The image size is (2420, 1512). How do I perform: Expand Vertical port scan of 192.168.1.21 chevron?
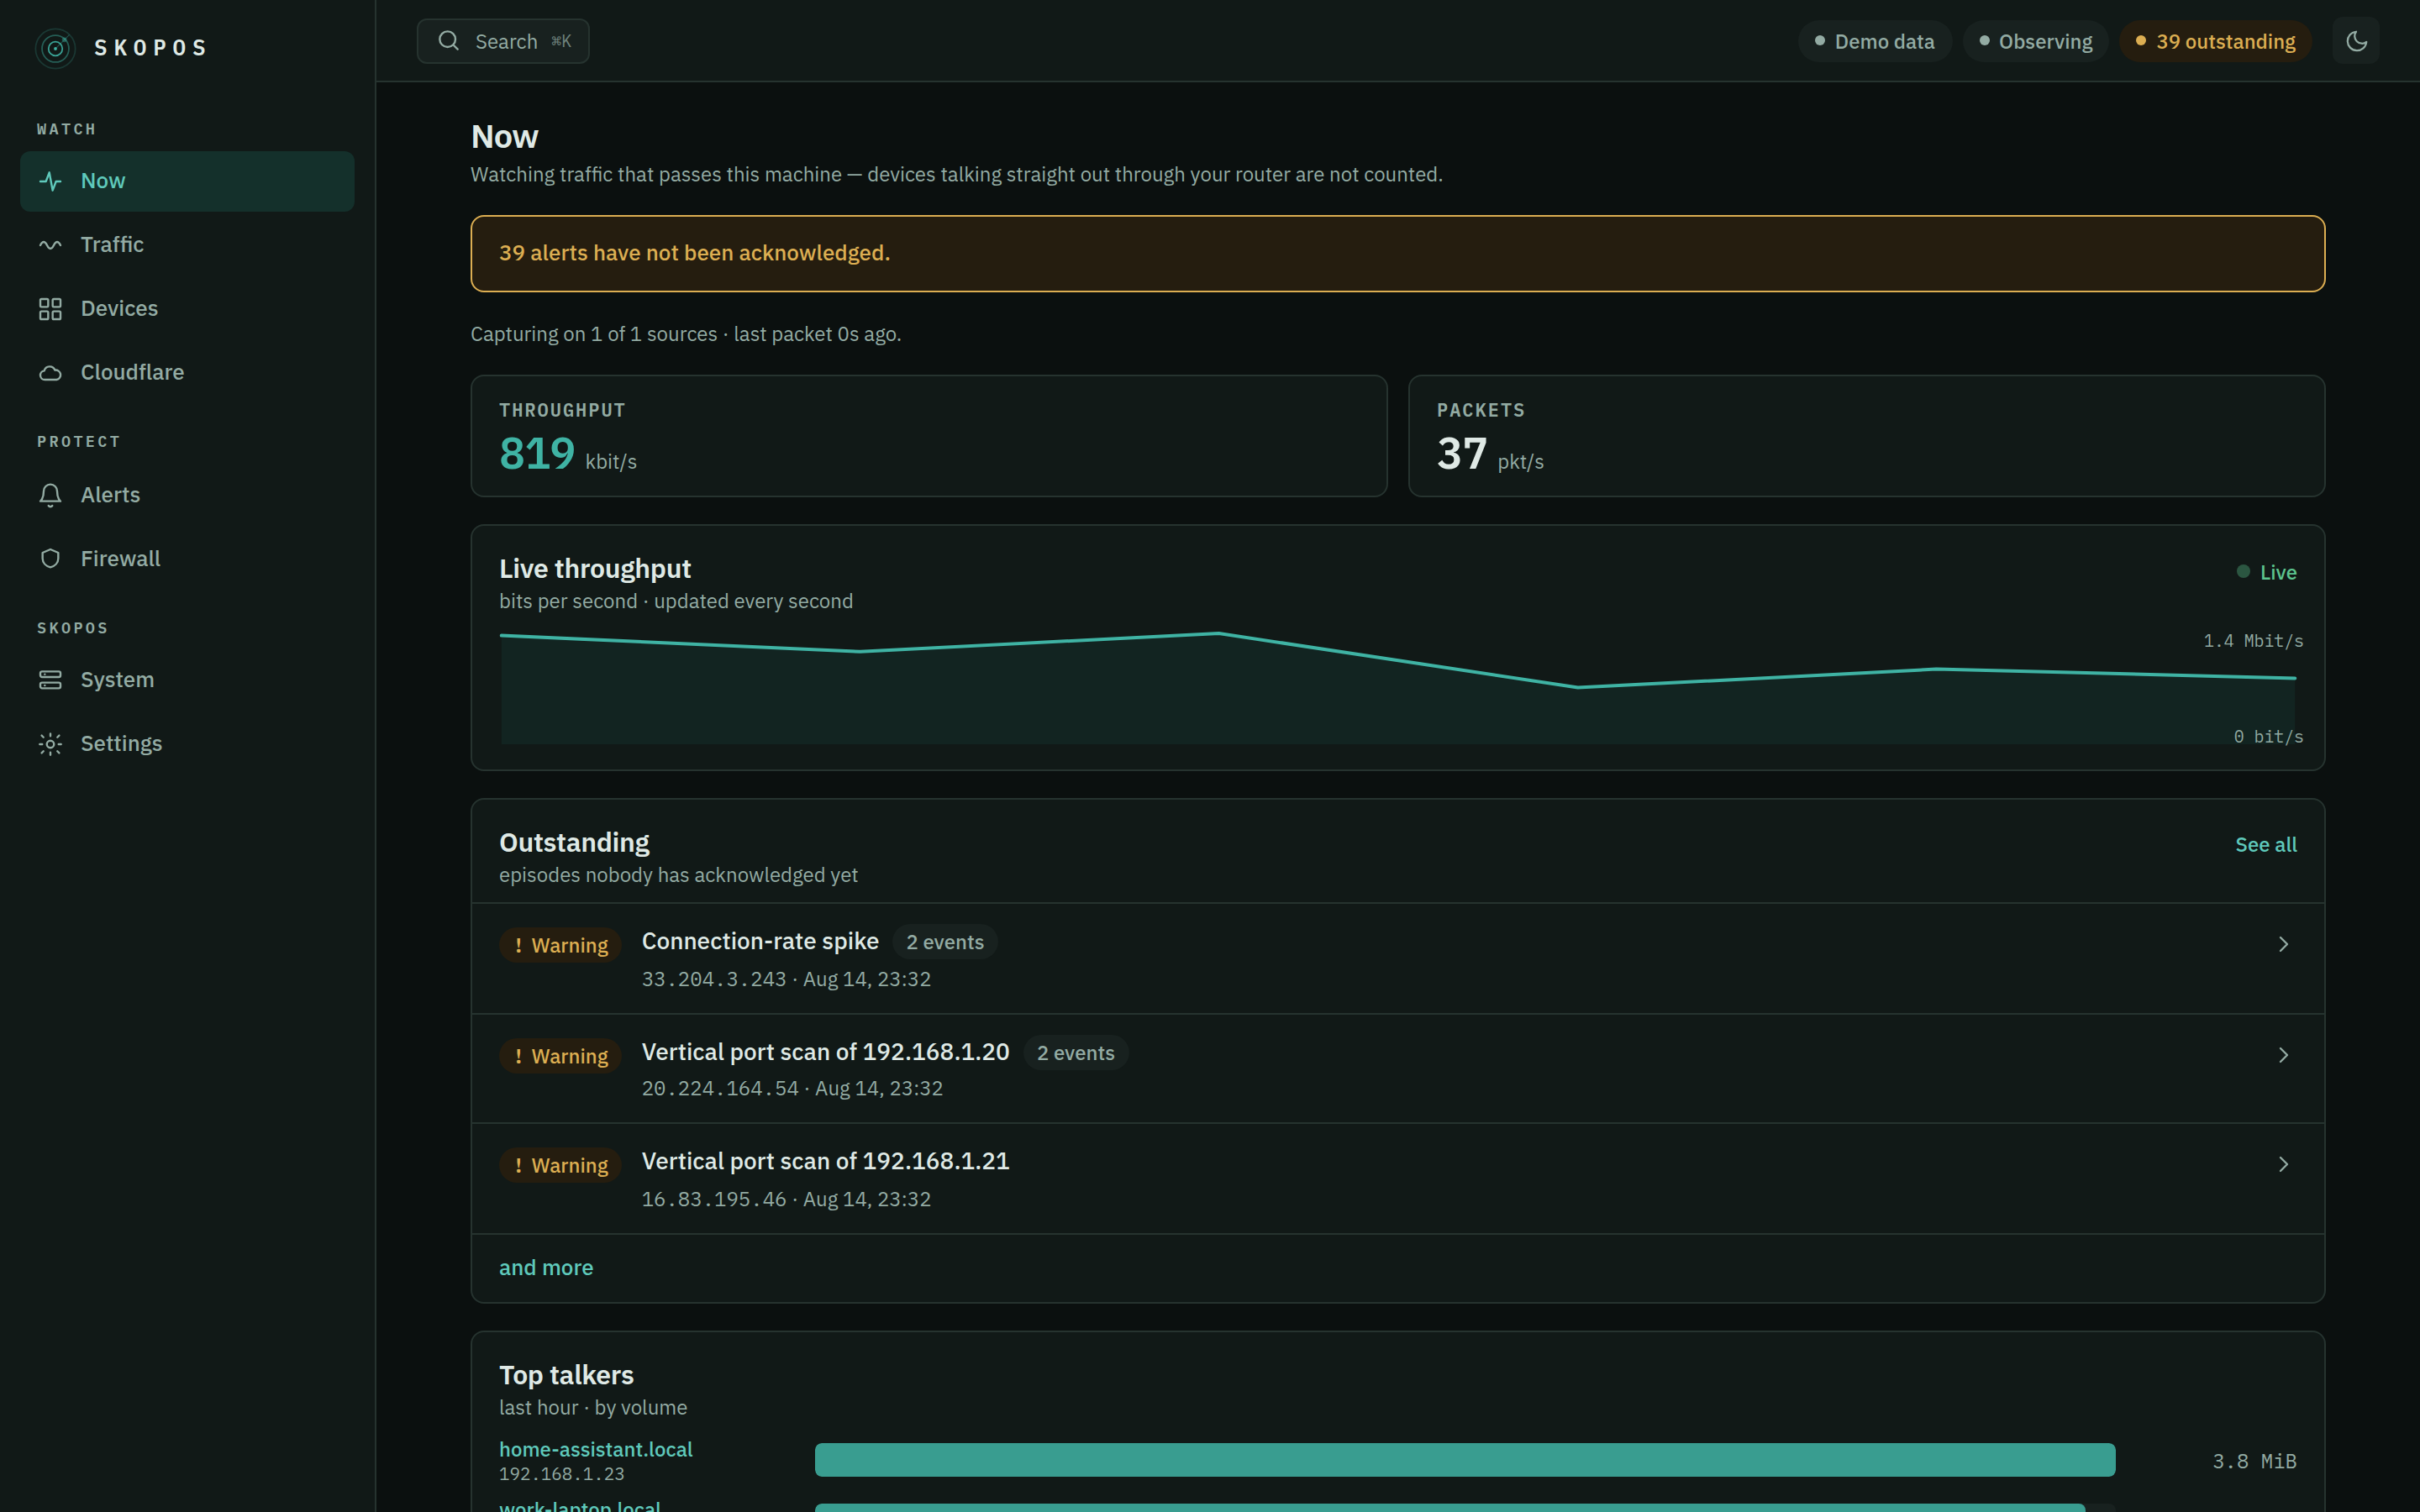[2283, 1164]
